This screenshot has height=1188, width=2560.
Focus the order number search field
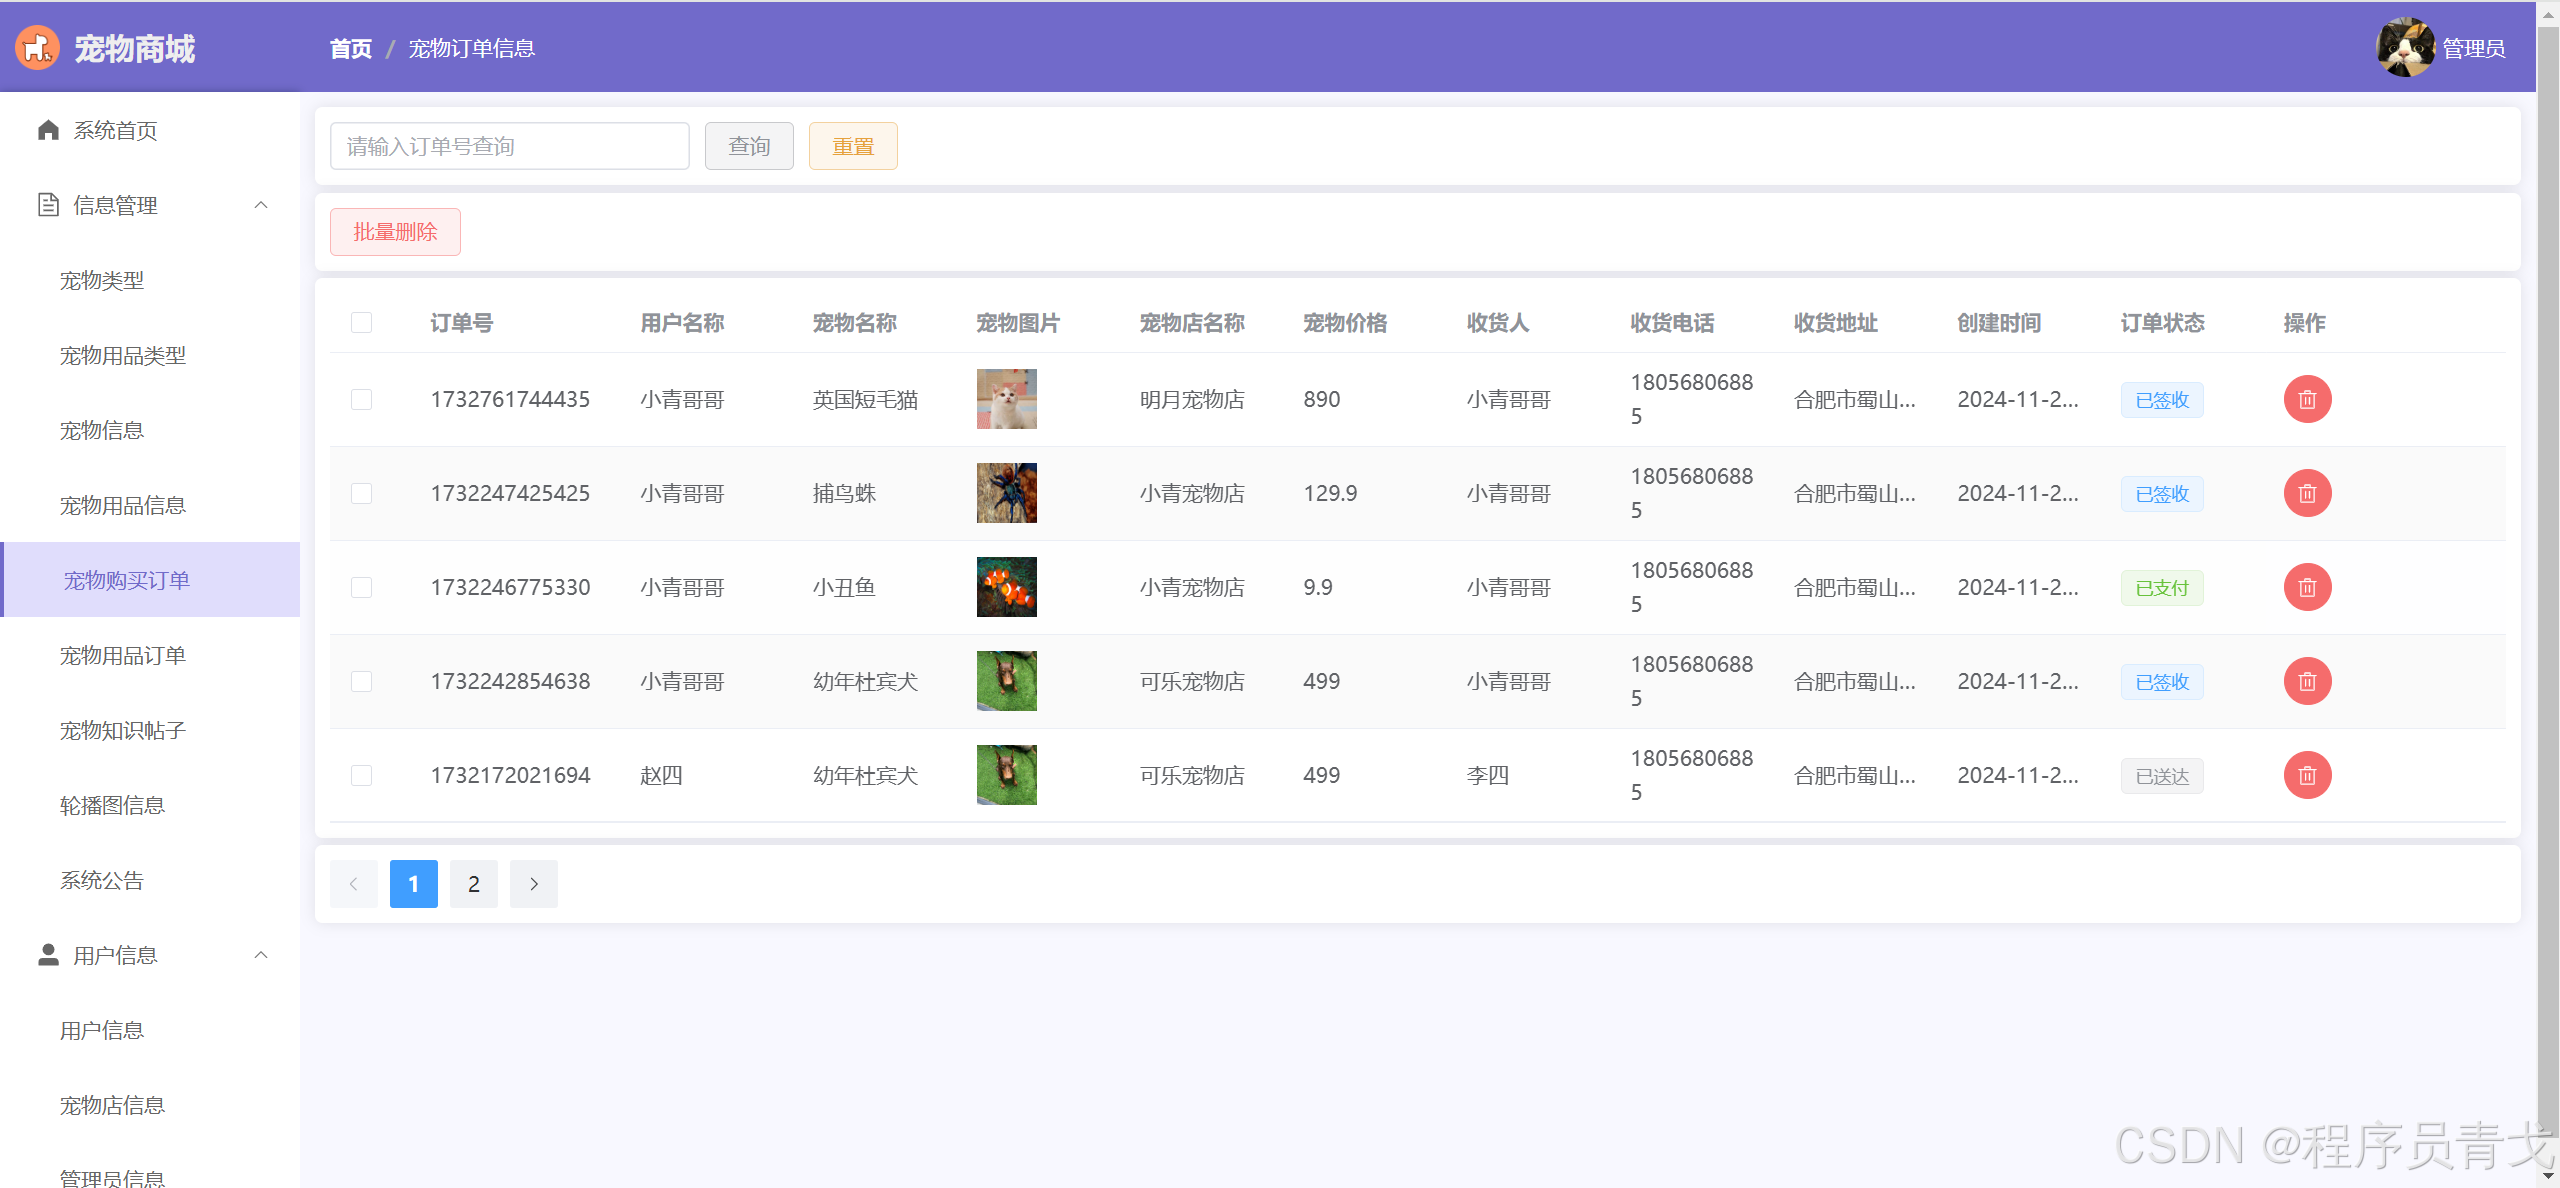point(509,147)
